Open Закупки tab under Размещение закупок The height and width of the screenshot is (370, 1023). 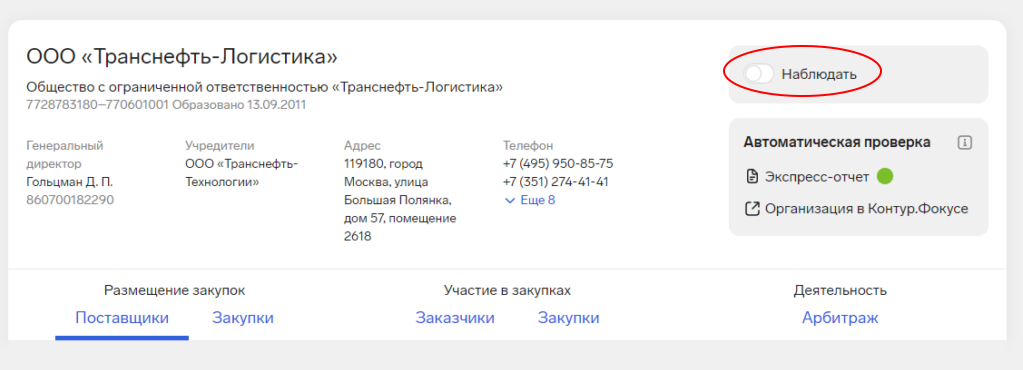(243, 318)
